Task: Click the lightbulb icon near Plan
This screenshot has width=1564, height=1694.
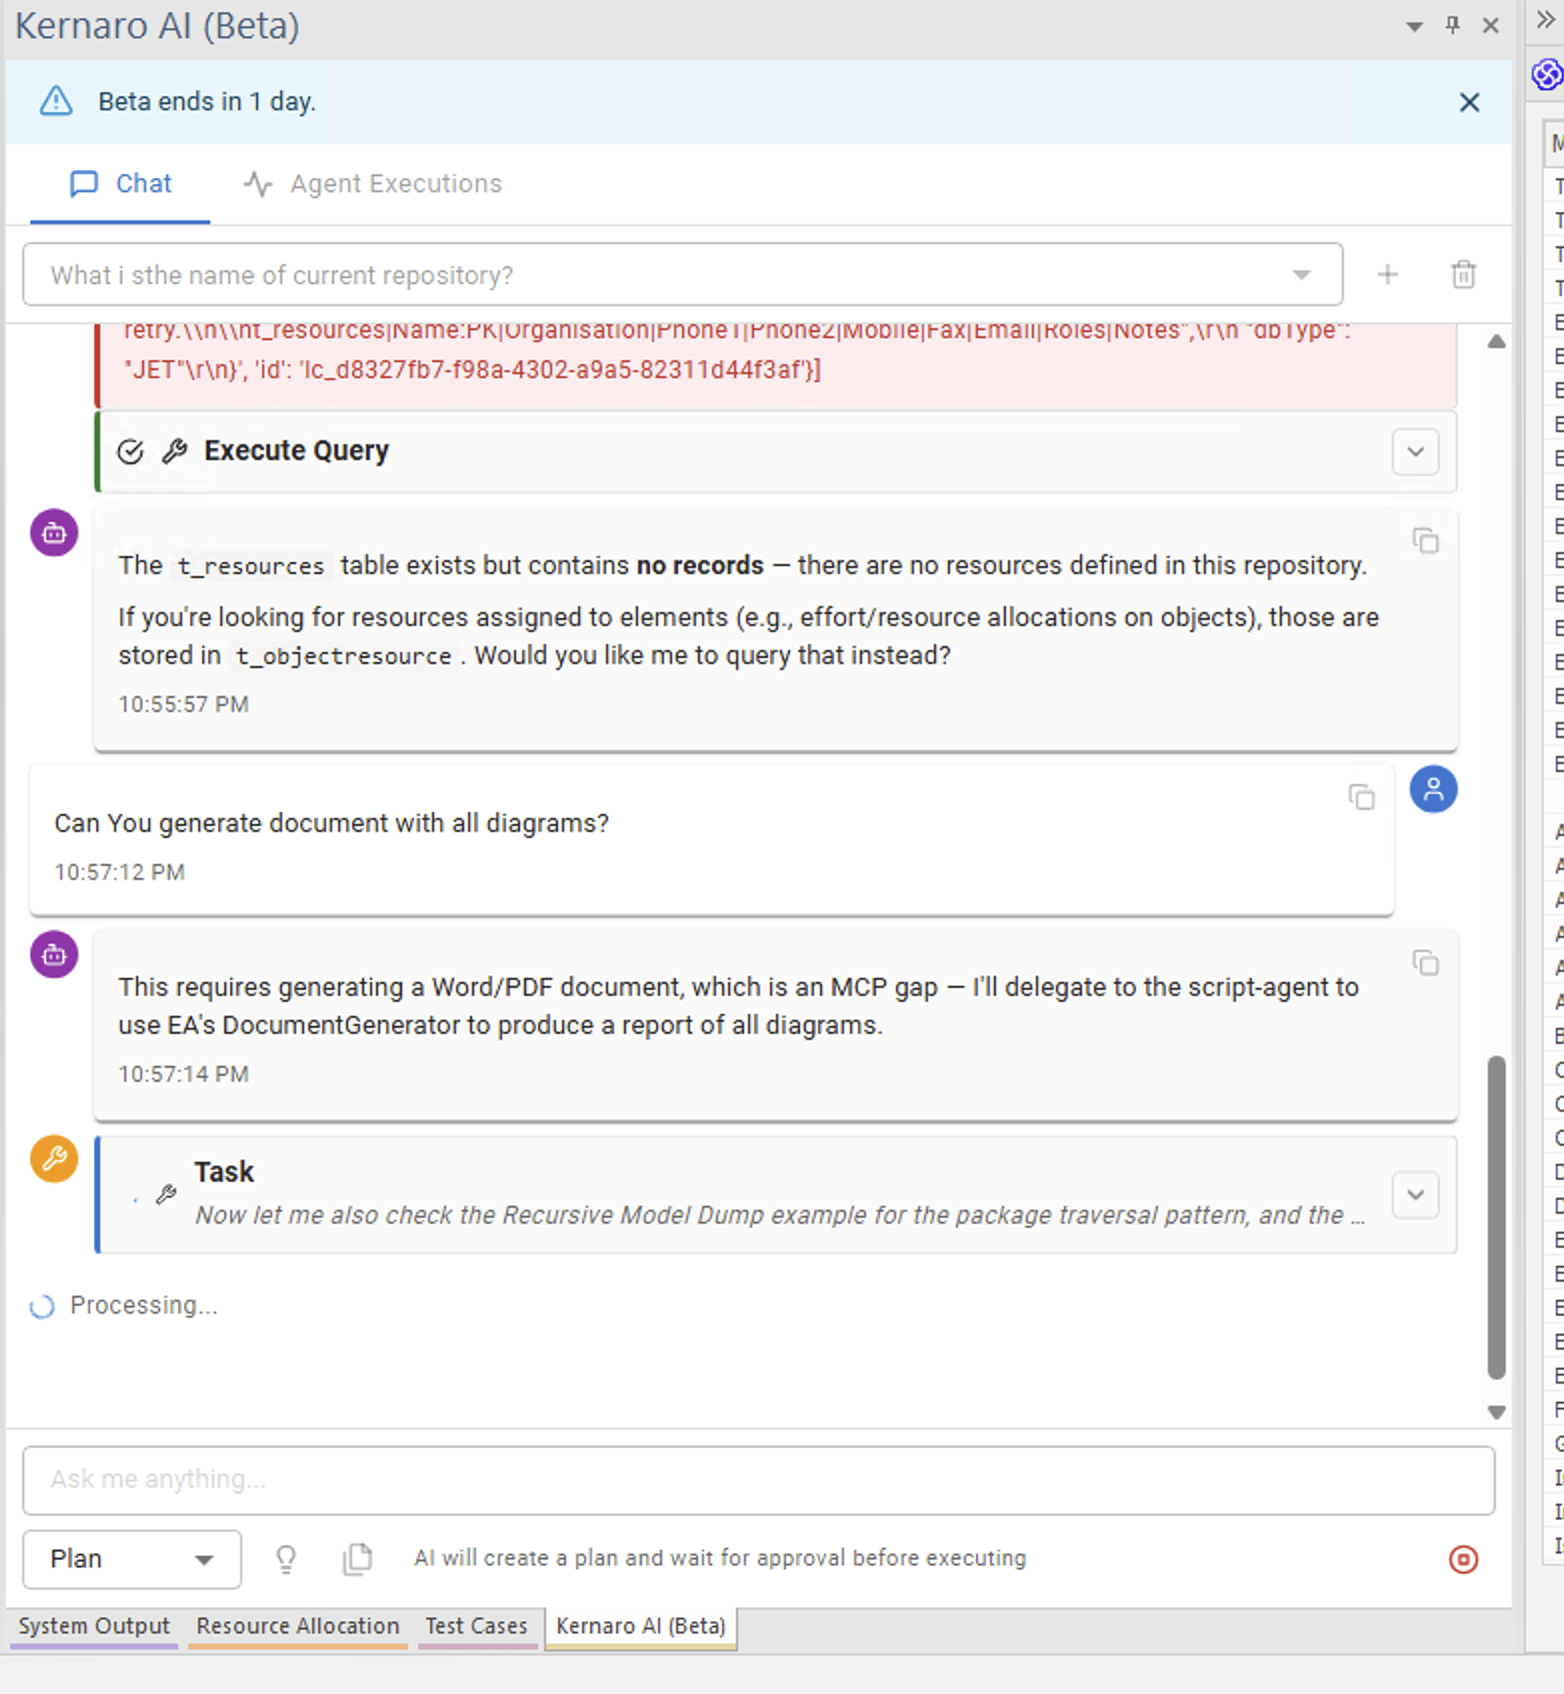Action: pos(286,1559)
